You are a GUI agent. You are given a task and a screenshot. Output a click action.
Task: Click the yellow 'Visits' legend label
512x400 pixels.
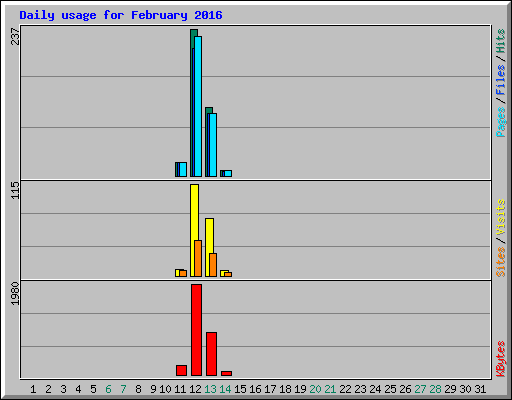[x=501, y=217]
